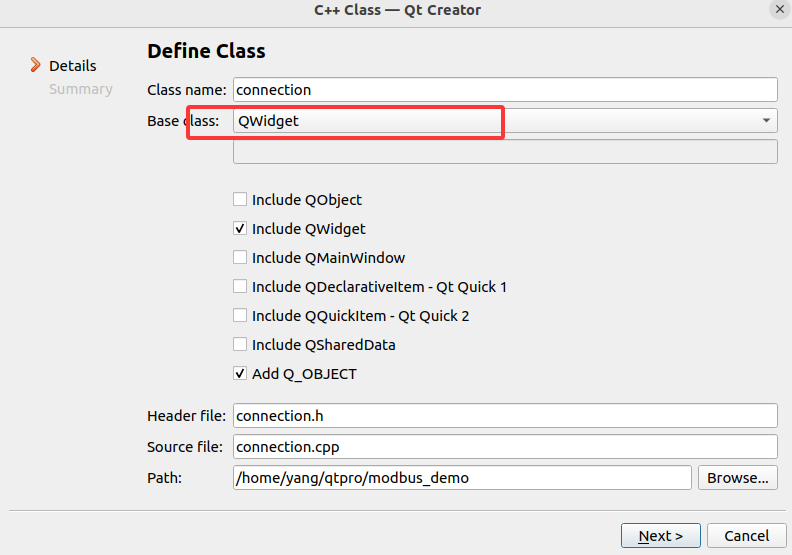Check Include QQuickItem - Qt Quick 2
The width and height of the screenshot is (792, 555).
tap(240, 316)
